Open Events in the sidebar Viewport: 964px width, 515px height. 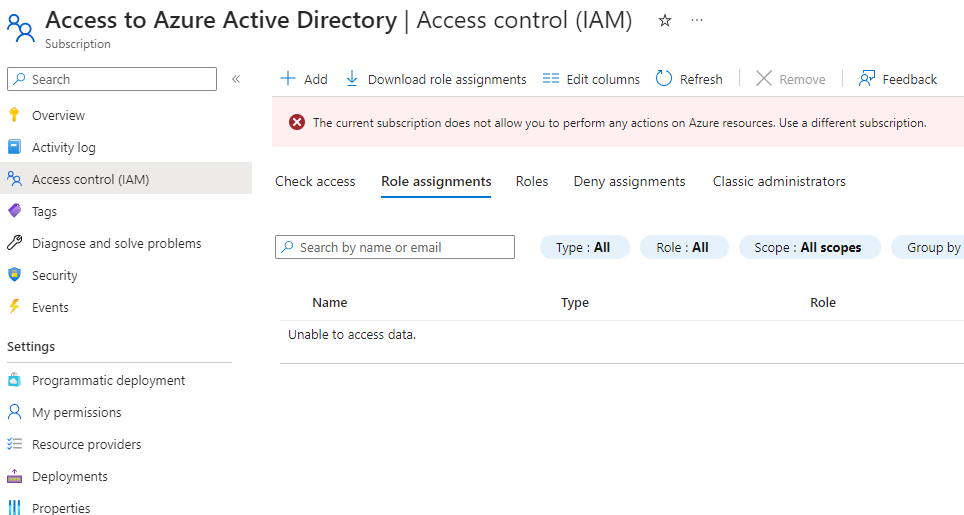(x=50, y=307)
